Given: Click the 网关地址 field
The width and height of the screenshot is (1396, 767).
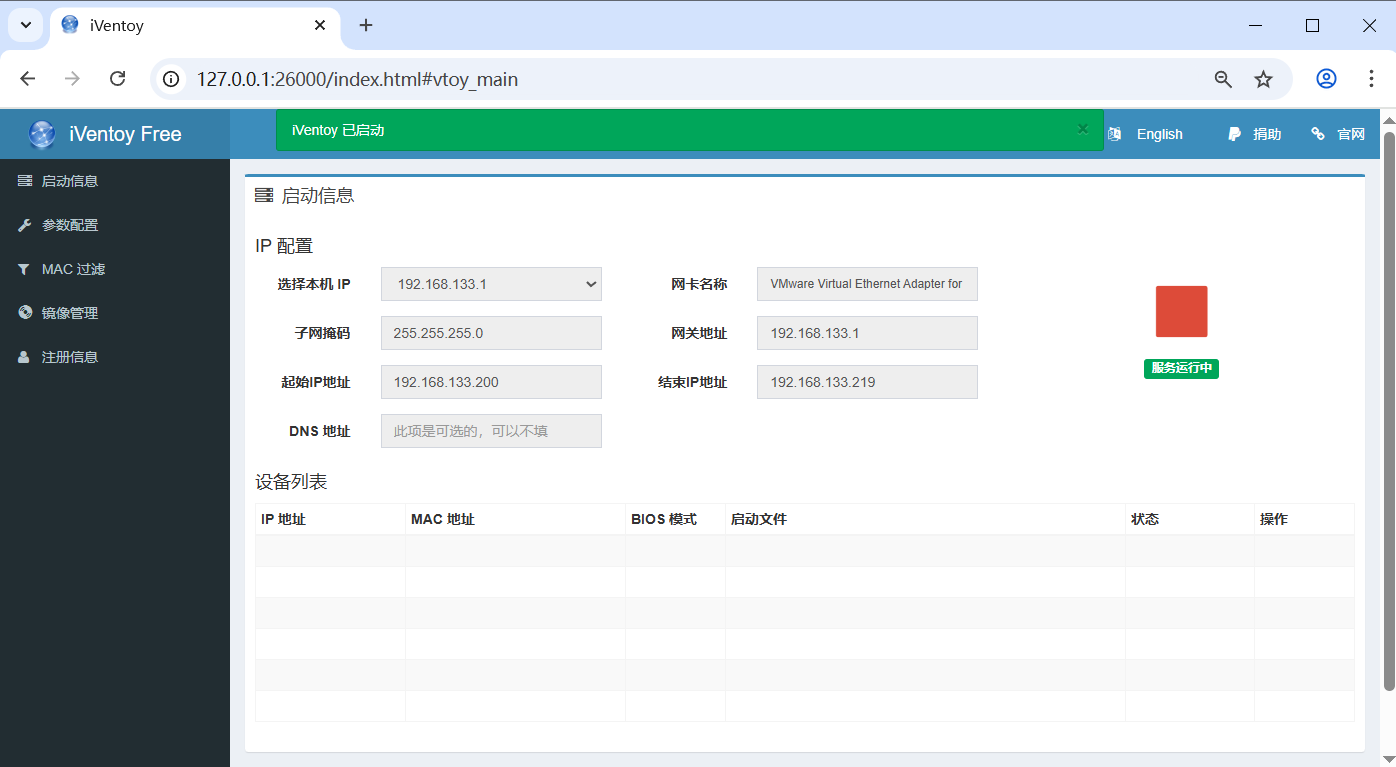Looking at the screenshot, I should click(867, 333).
